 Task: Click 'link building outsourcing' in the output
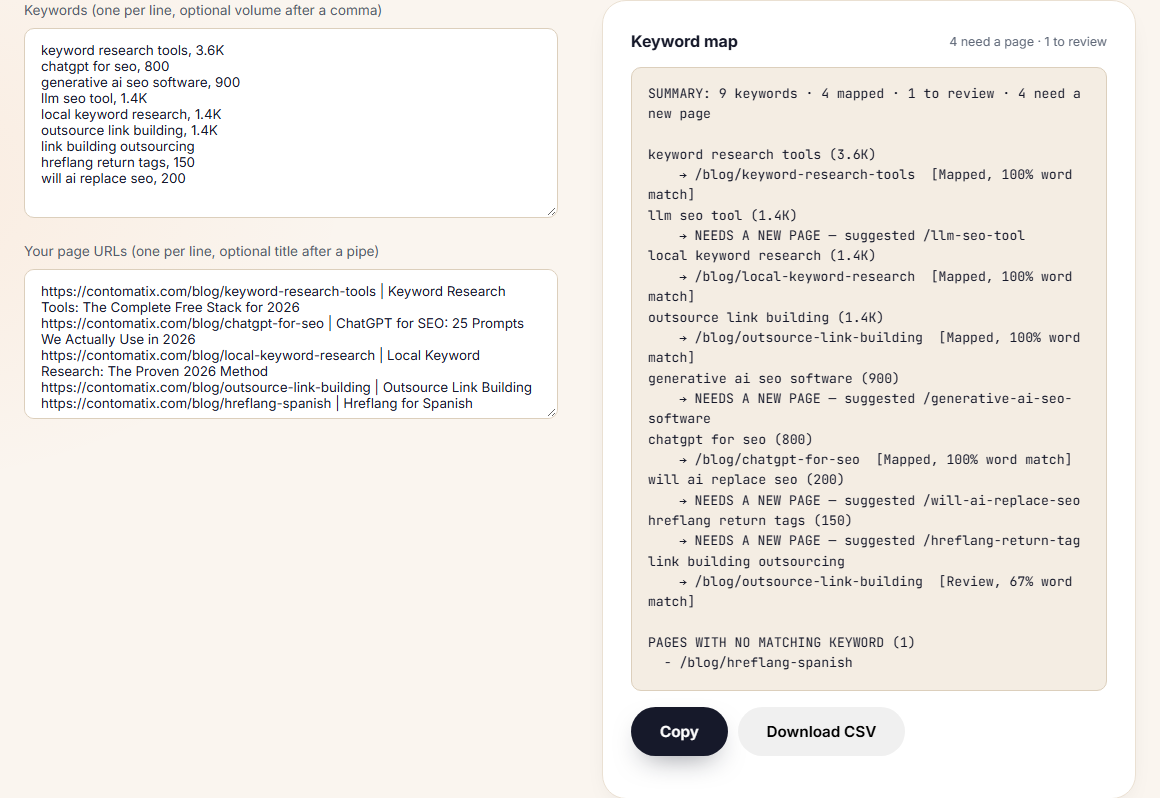tap(746, 561)
